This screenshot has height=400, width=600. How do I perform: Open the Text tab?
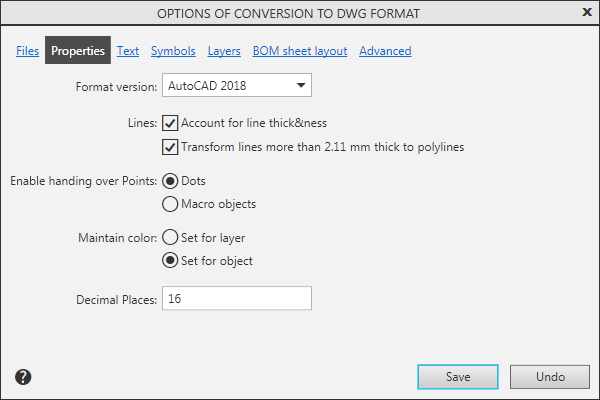(x=128, y=51)
